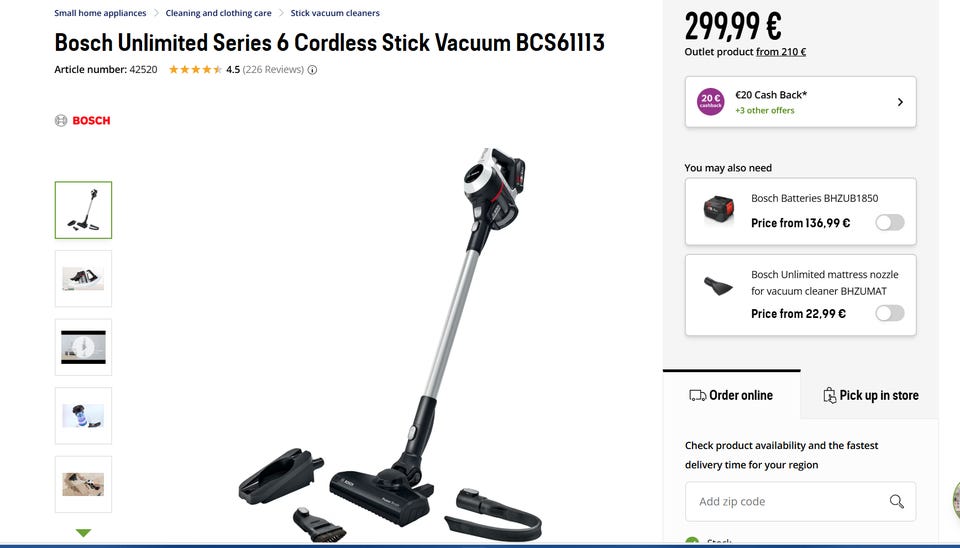Click the purple 20 € cashback badge

(x=710, y=102)
